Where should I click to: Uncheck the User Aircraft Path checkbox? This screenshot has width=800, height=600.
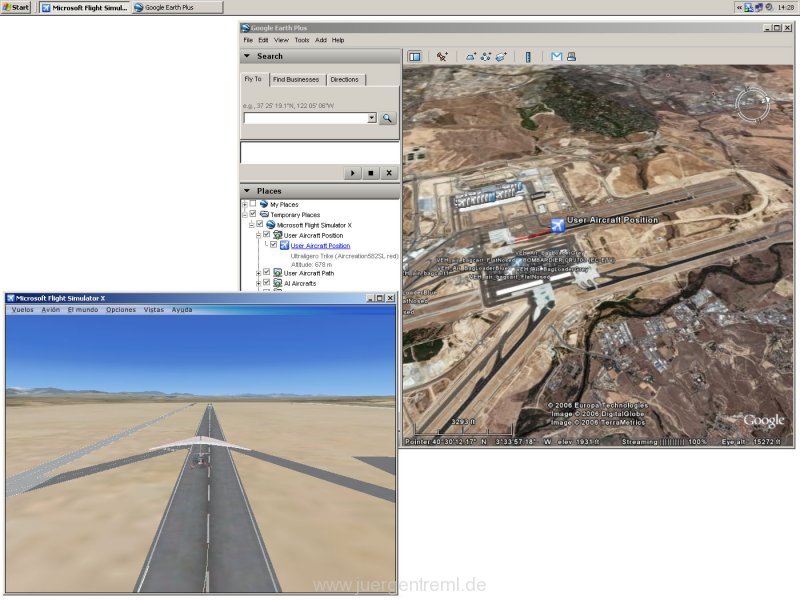click(x=266, y=272)
